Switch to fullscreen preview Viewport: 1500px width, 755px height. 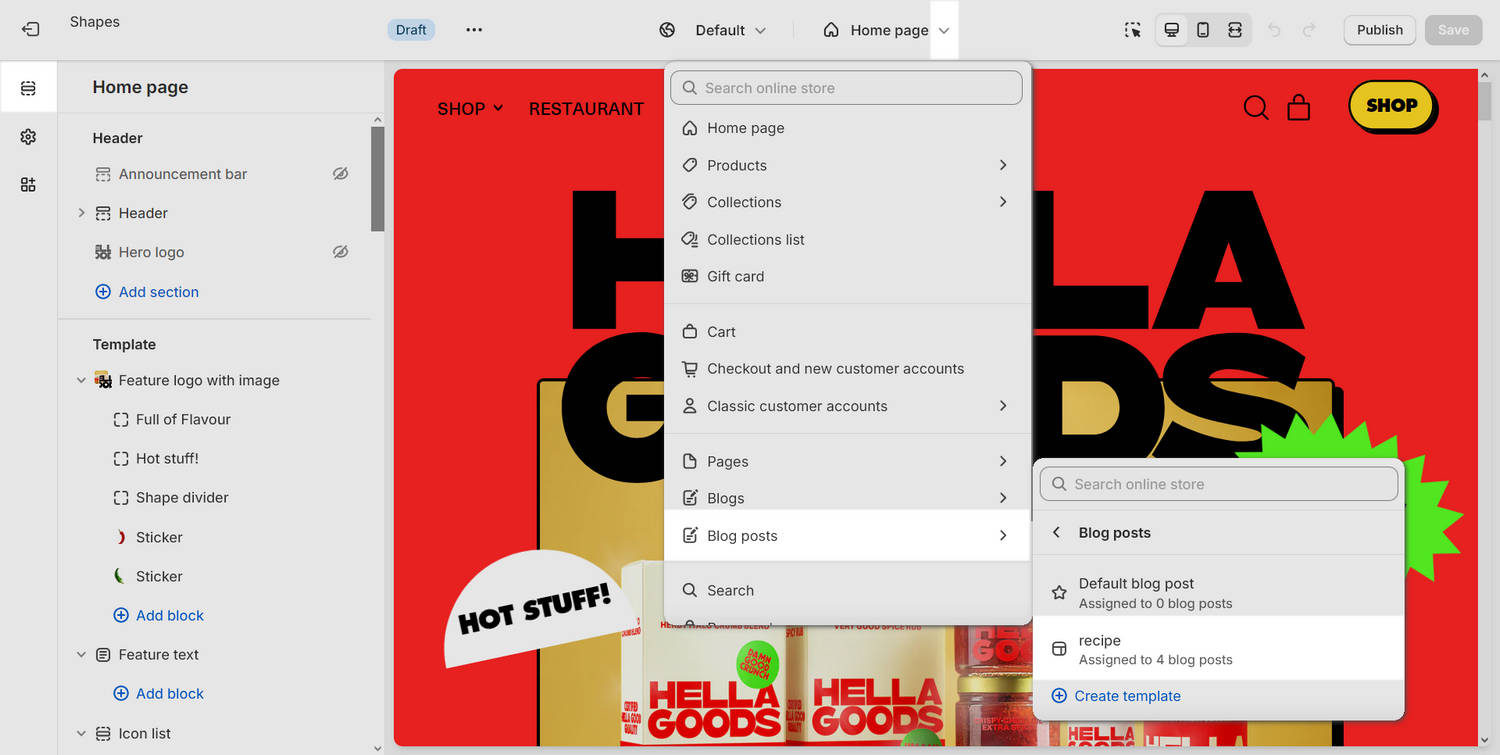[x=1235, y=30]
